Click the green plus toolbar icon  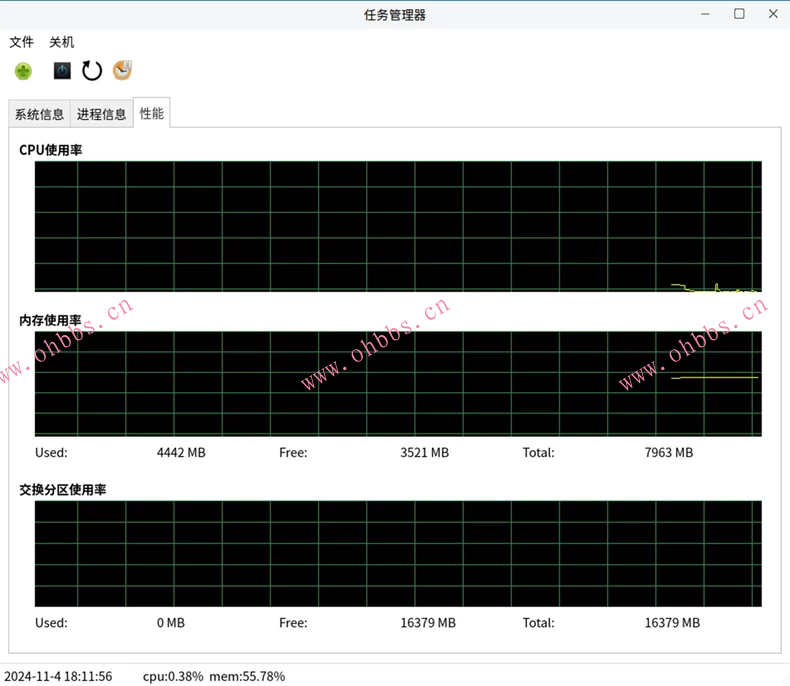coord(23,71)
